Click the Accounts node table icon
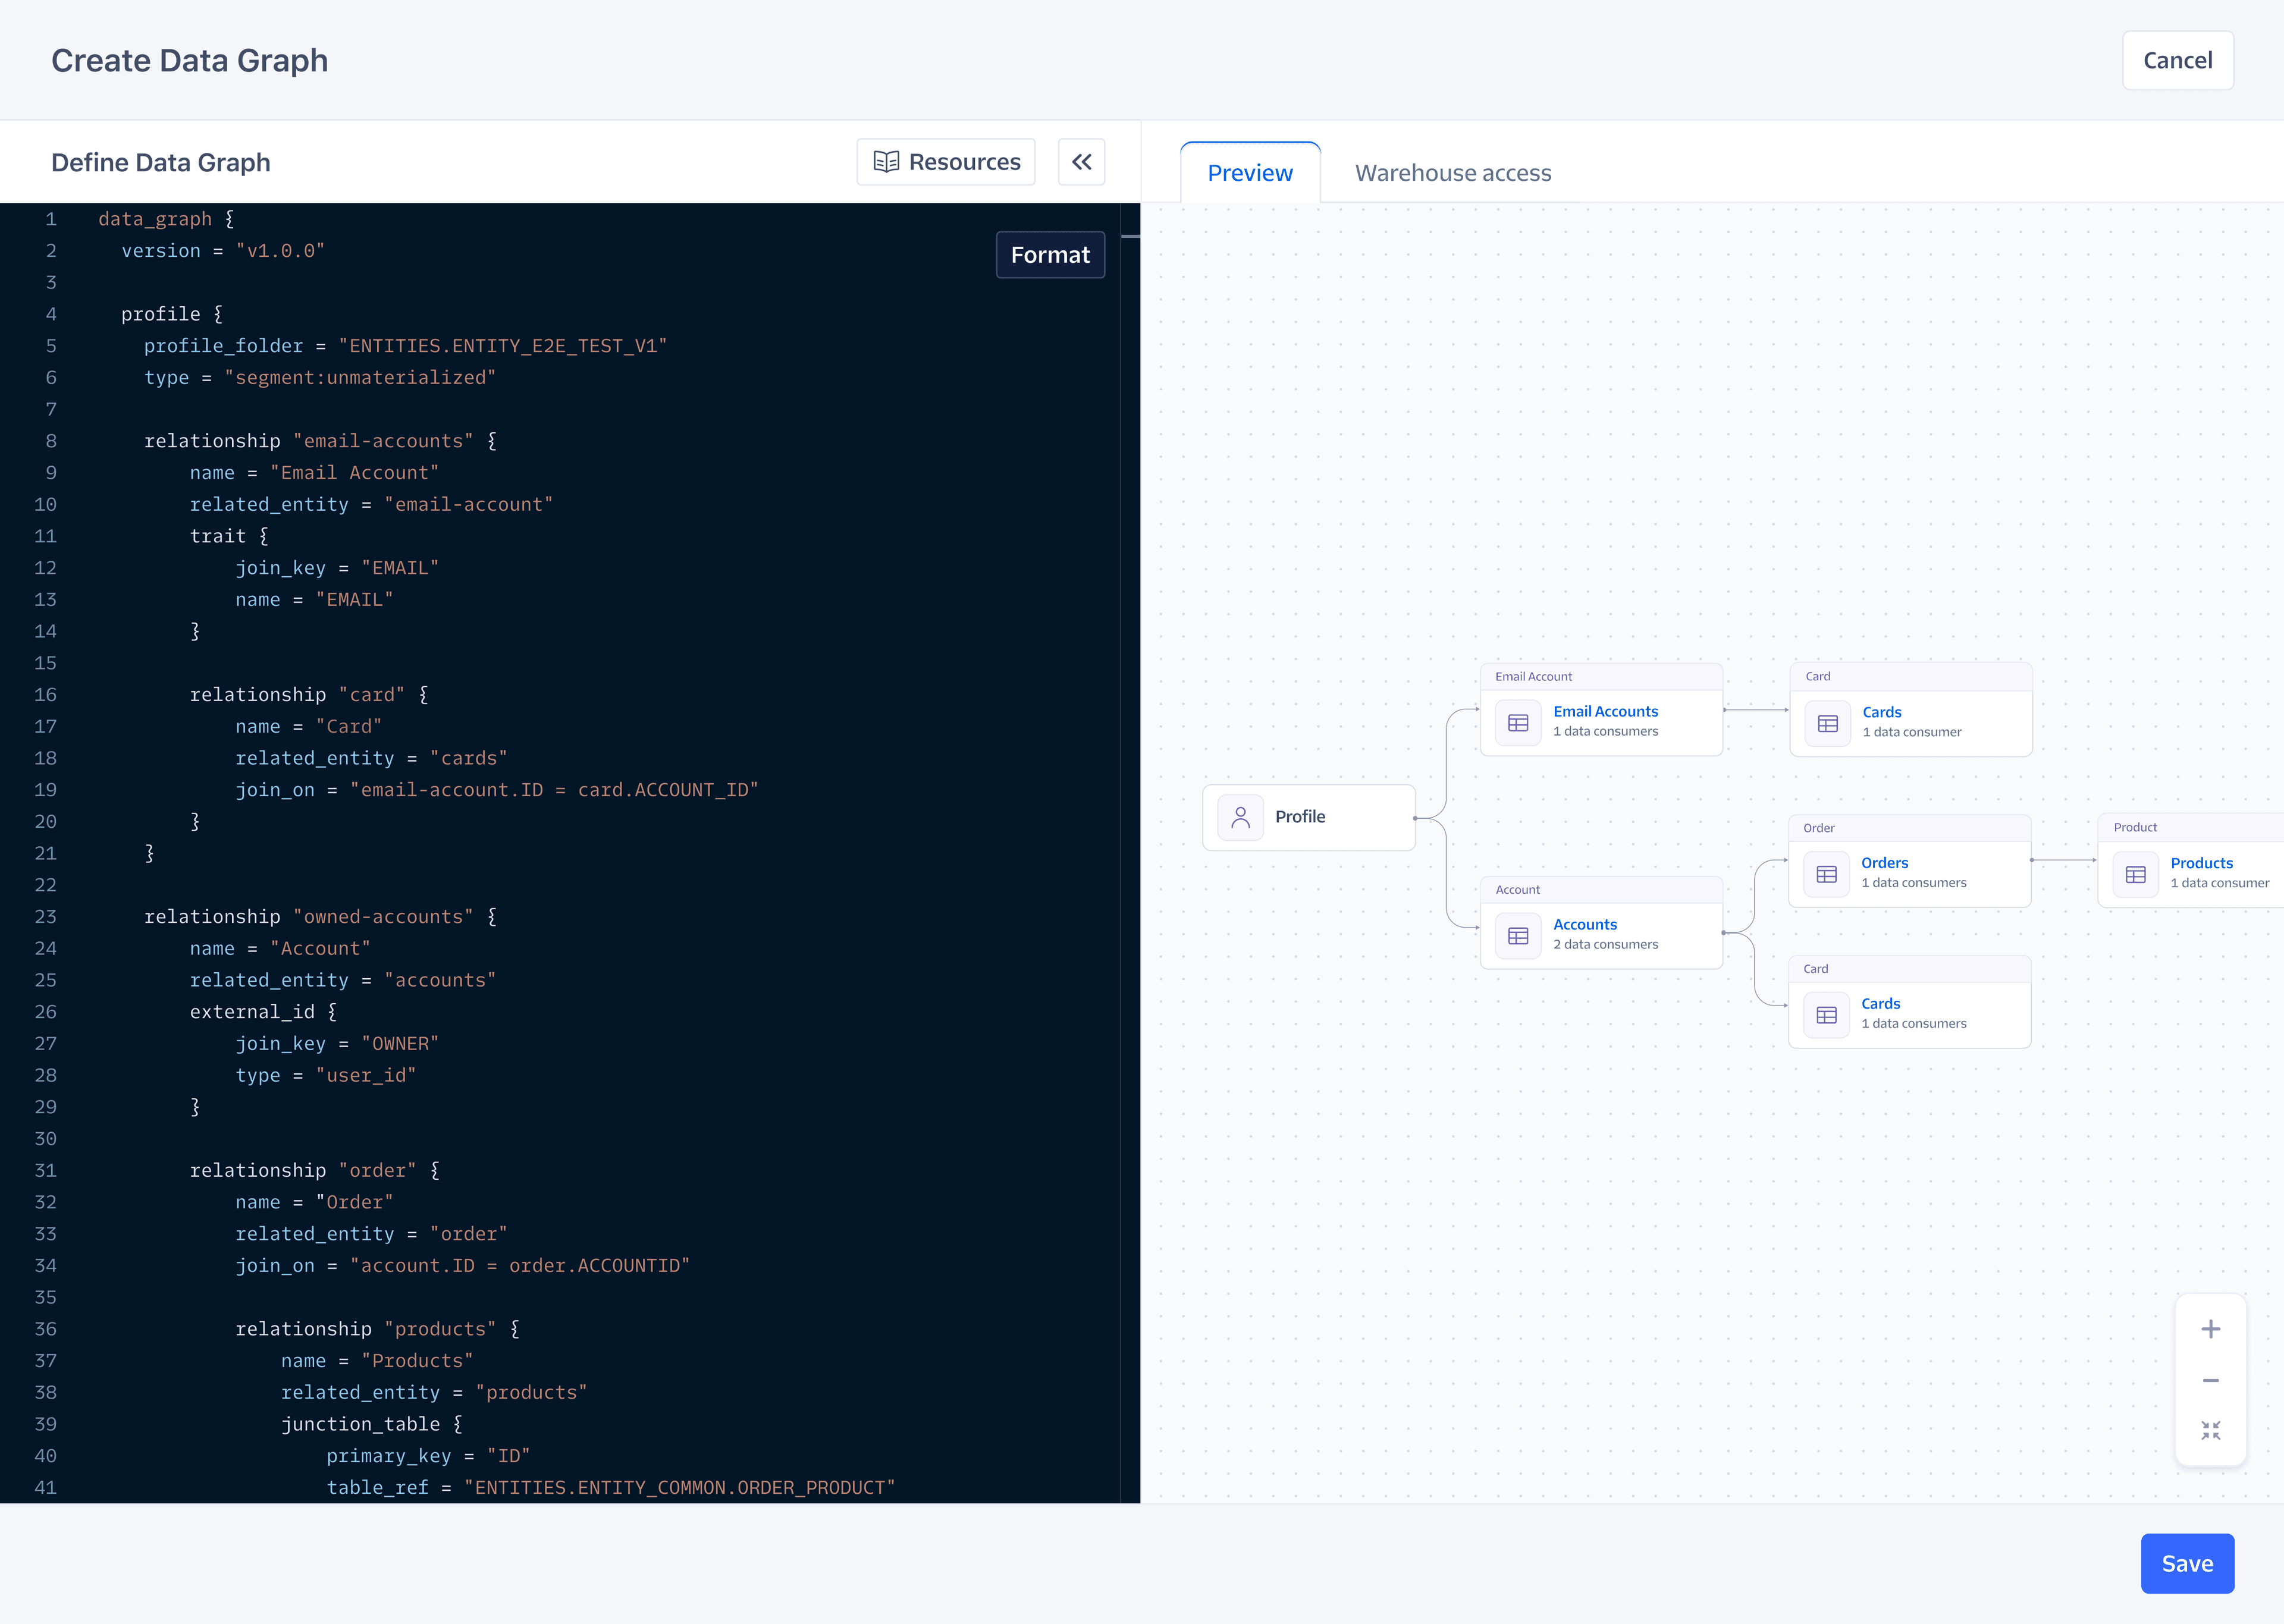This screenshot has height=1624, width=2284. [1517, 936]
